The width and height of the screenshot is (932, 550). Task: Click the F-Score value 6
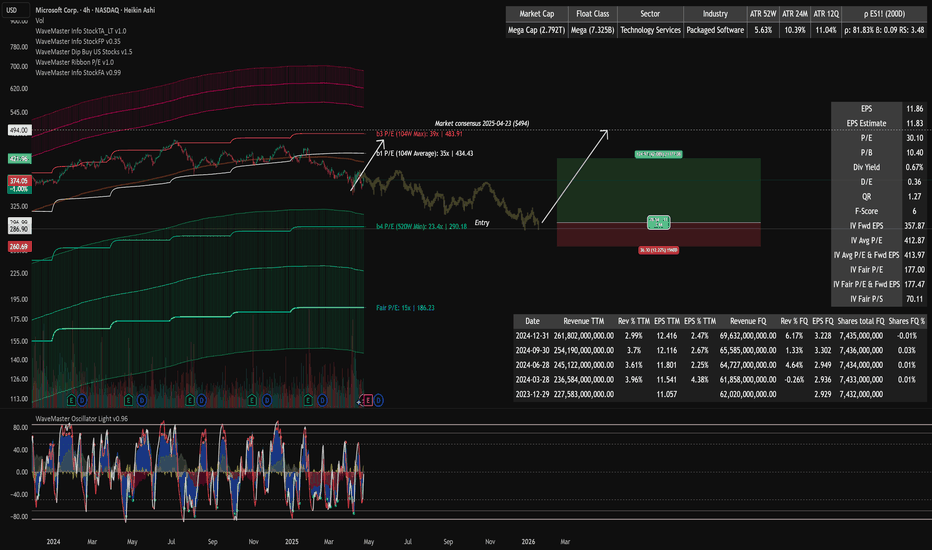click(x=915, y=211)
